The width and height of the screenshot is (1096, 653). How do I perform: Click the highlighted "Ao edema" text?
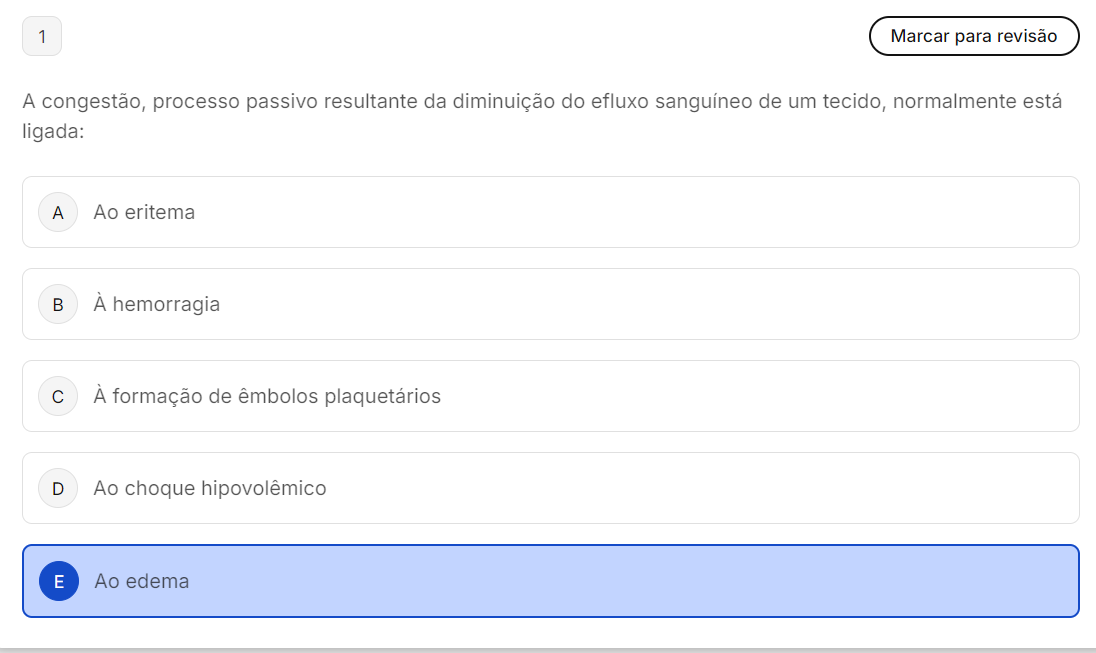pos(142,581)
